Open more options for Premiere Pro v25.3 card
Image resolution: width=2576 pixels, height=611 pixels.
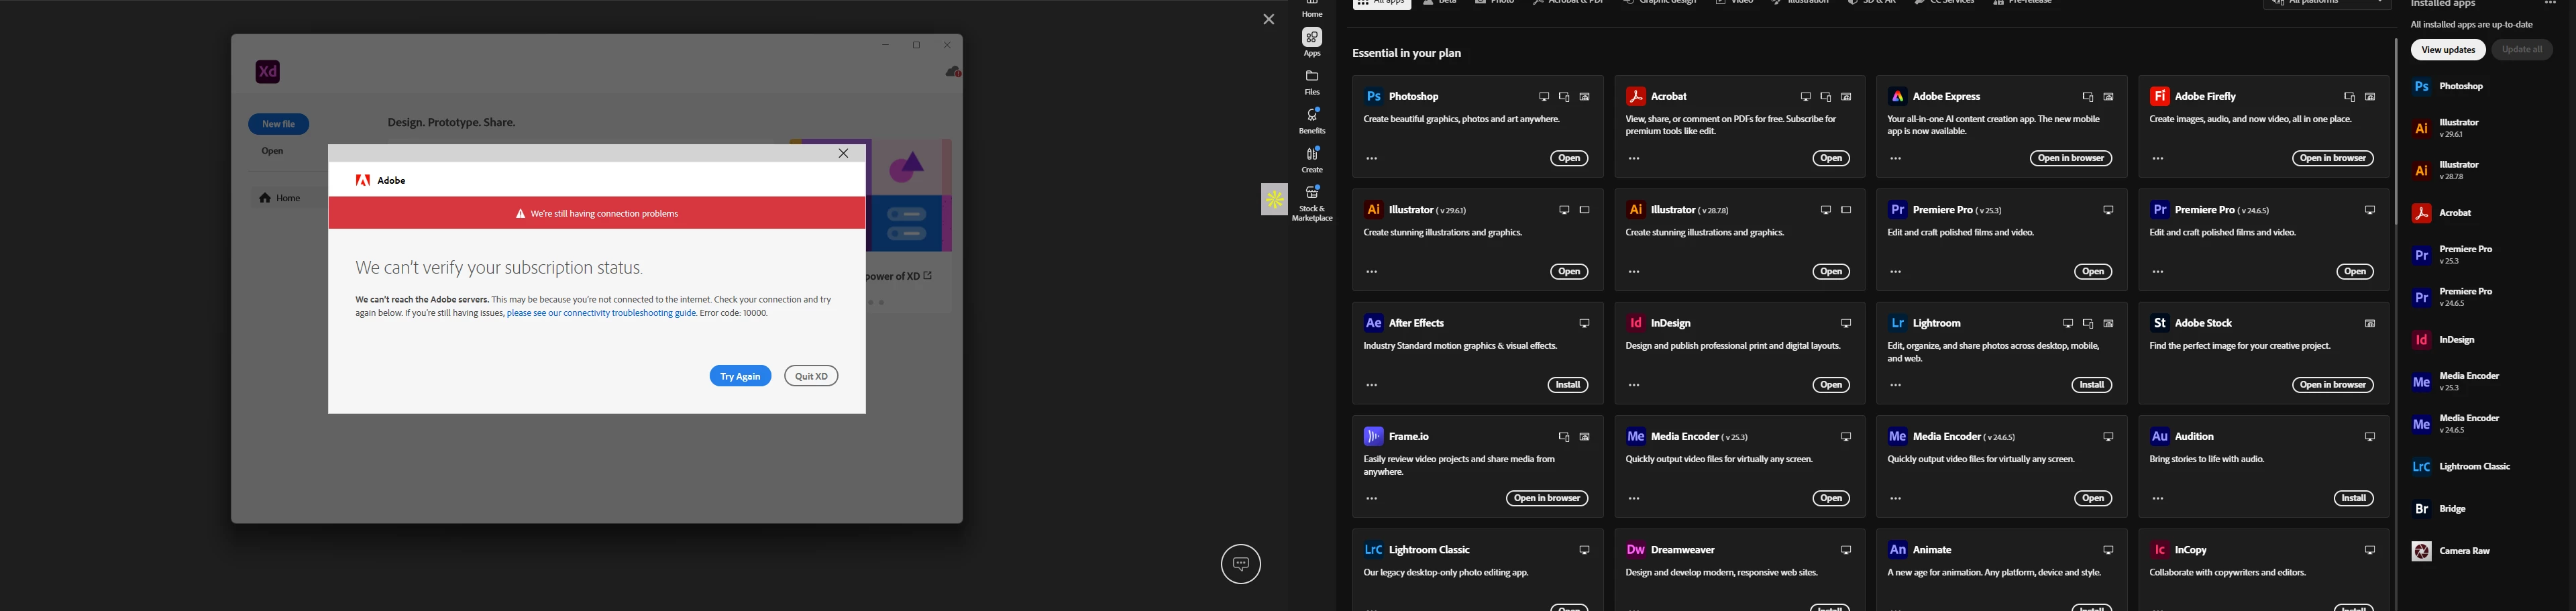[x=1896, y=272]
